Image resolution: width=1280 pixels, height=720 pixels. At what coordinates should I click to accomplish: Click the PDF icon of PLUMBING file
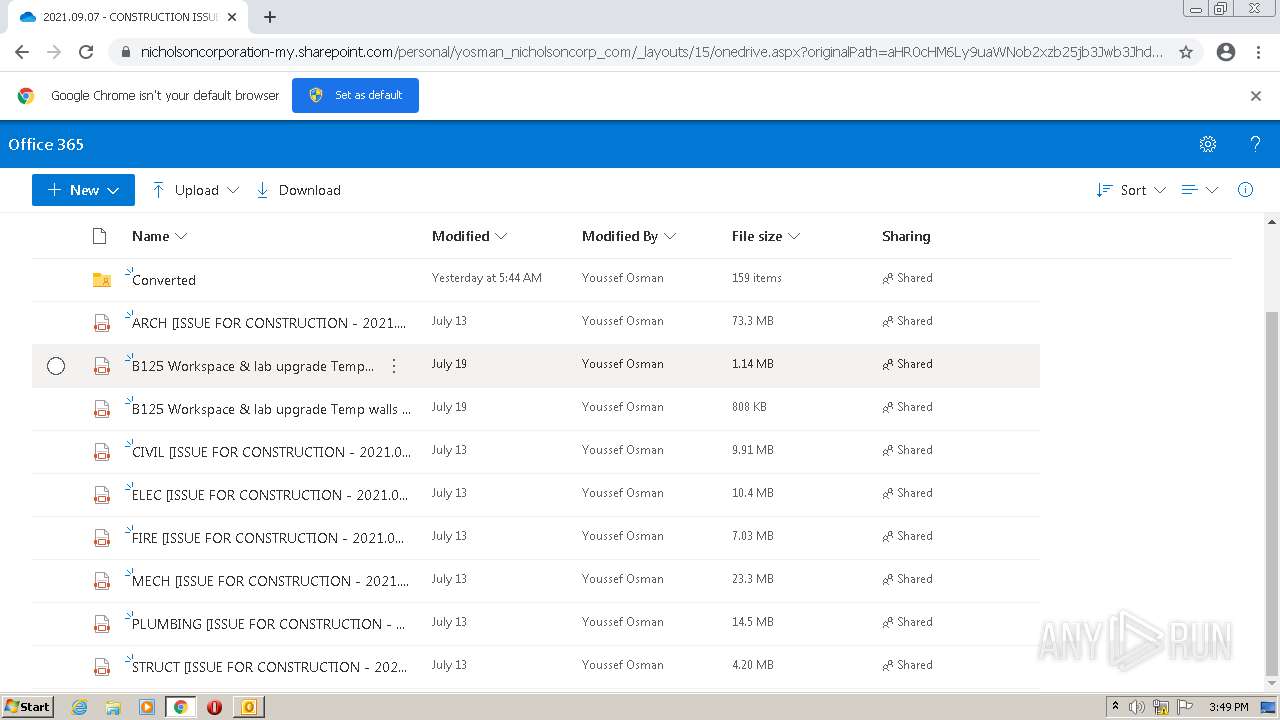click(x=101, y=624)
